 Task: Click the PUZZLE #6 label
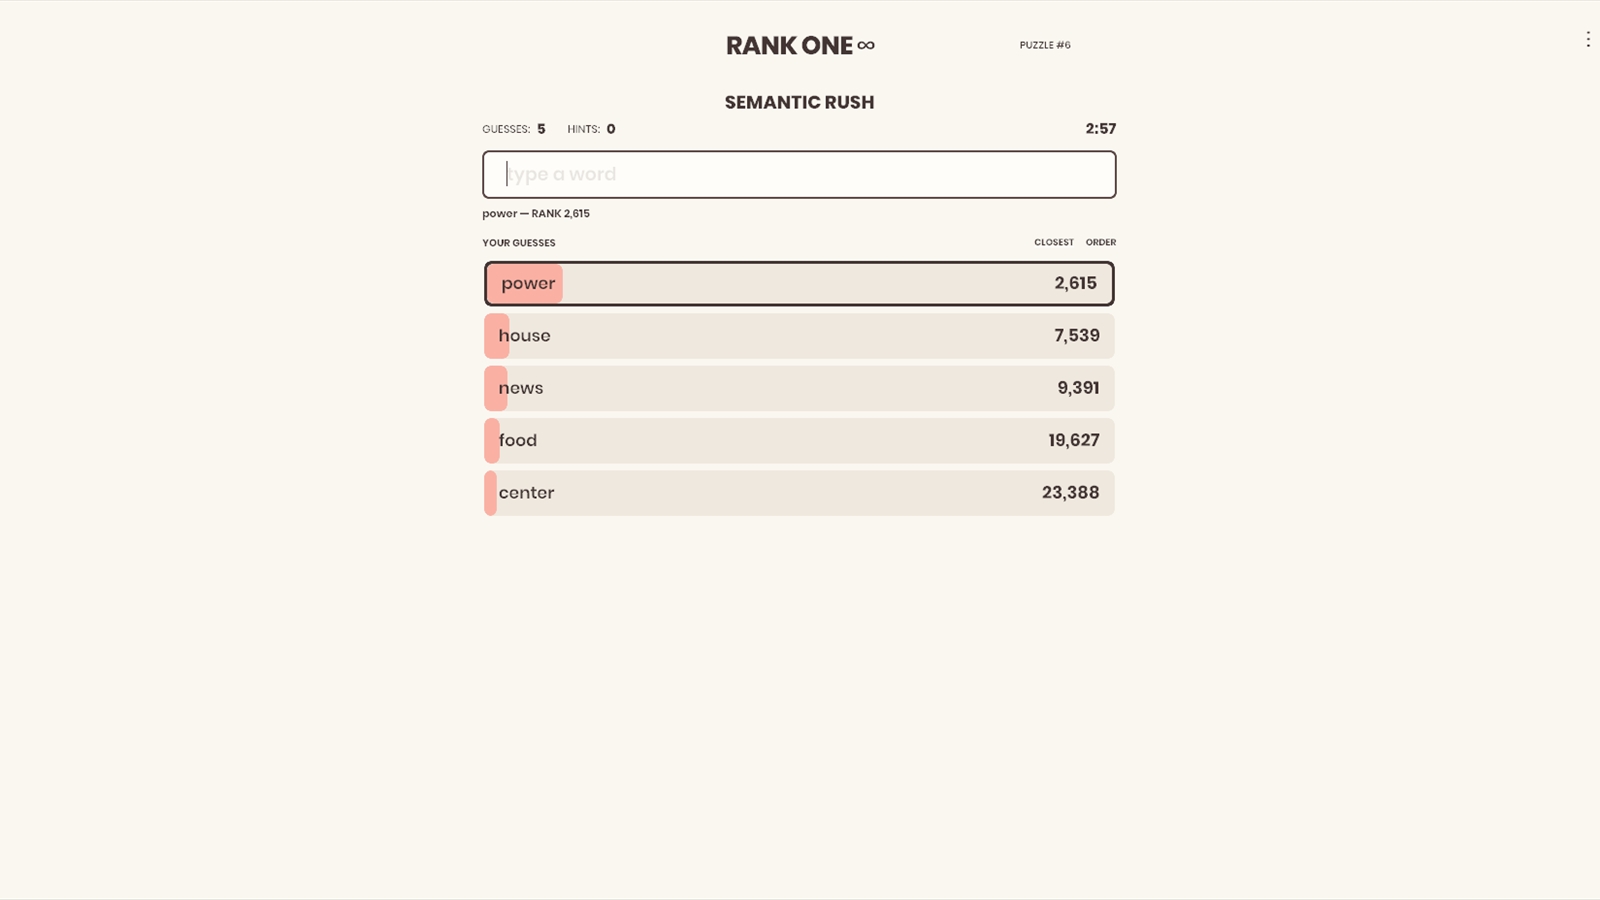point(1045,45)
